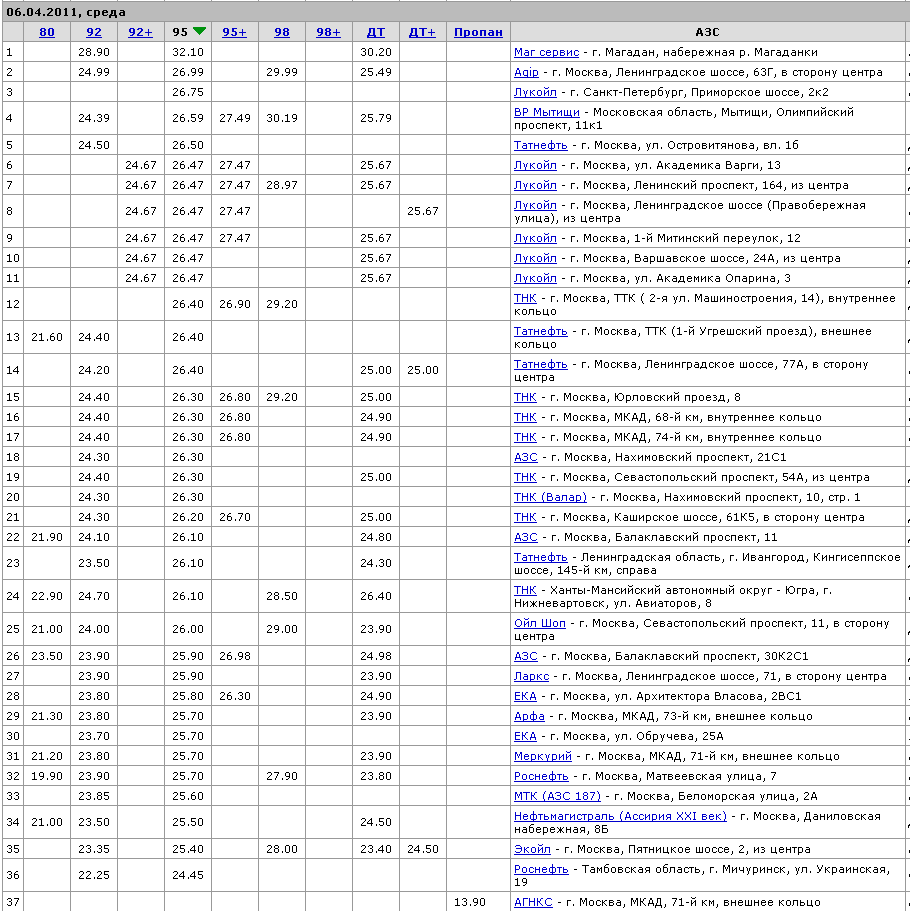Open Лукойл Варшавское шоссе 24А link
The image size is (910, 911).
coord(535,258)
